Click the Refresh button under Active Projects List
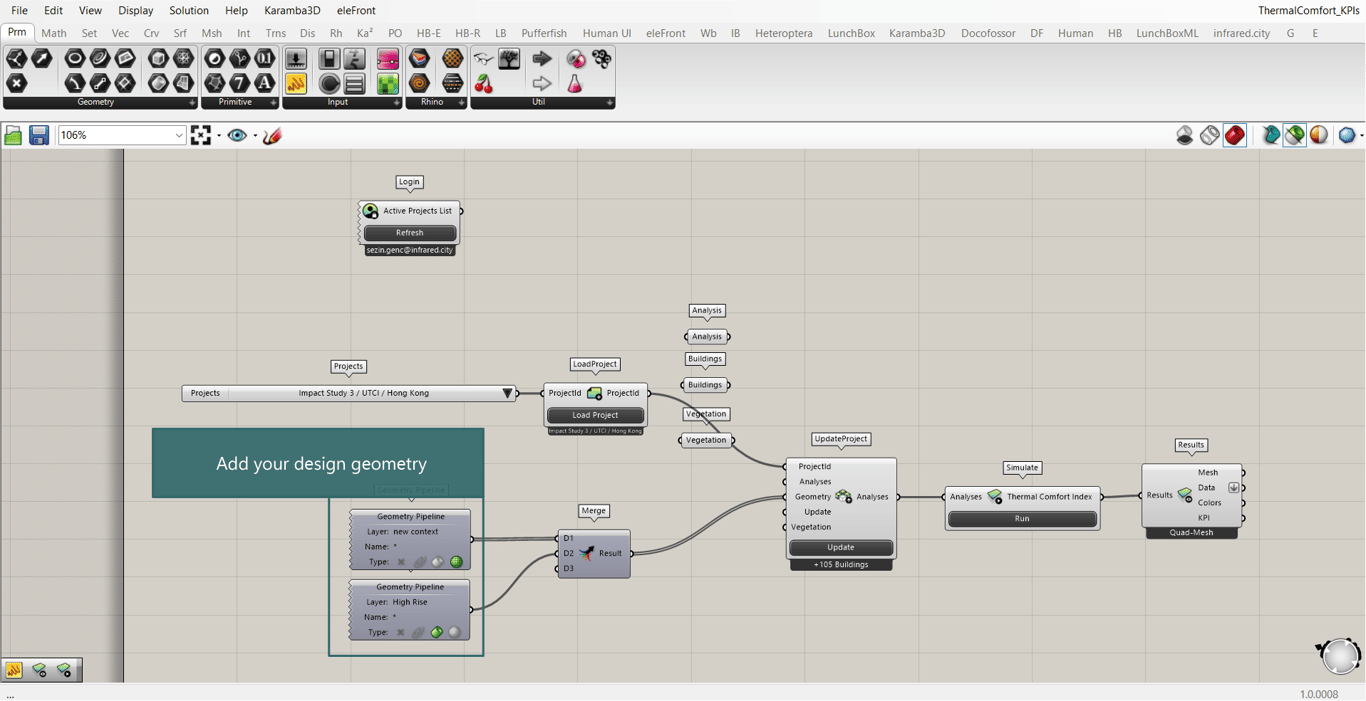The width and height of the screenshot is (1366, 701). click(x=409, y=233)
